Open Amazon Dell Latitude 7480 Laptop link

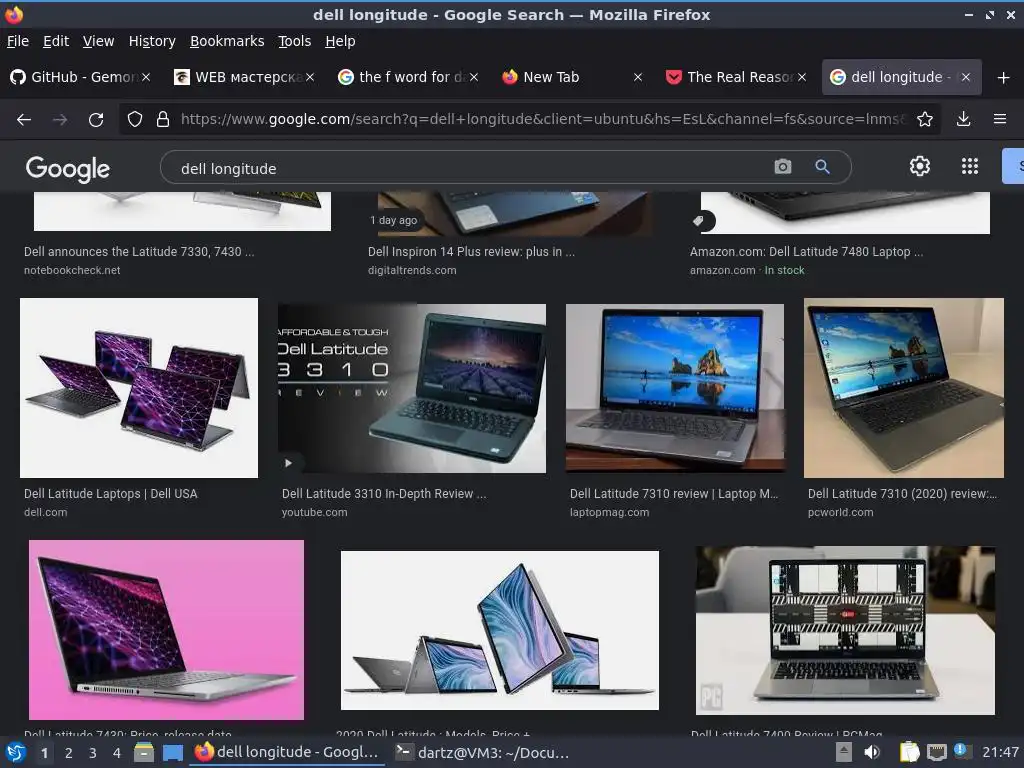point(807,251)
